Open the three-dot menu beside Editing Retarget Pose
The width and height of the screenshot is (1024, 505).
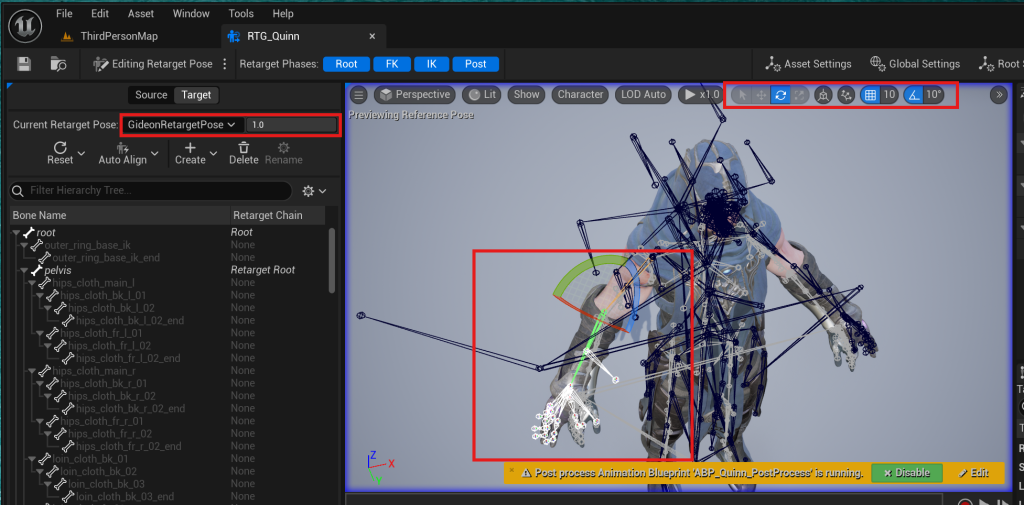tap(225, 64)
